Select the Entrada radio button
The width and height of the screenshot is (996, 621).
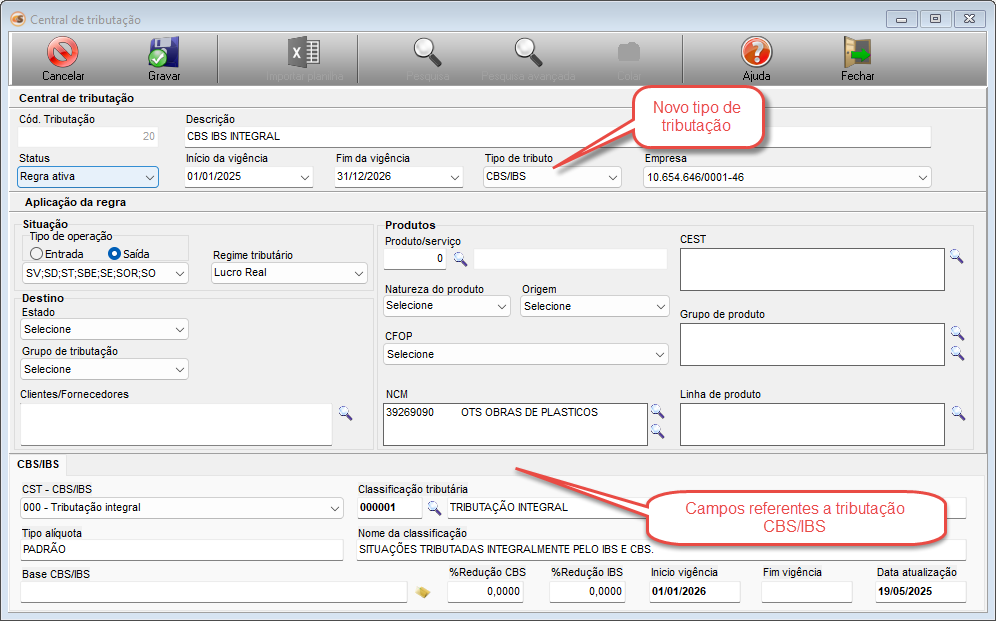(37, 254)
